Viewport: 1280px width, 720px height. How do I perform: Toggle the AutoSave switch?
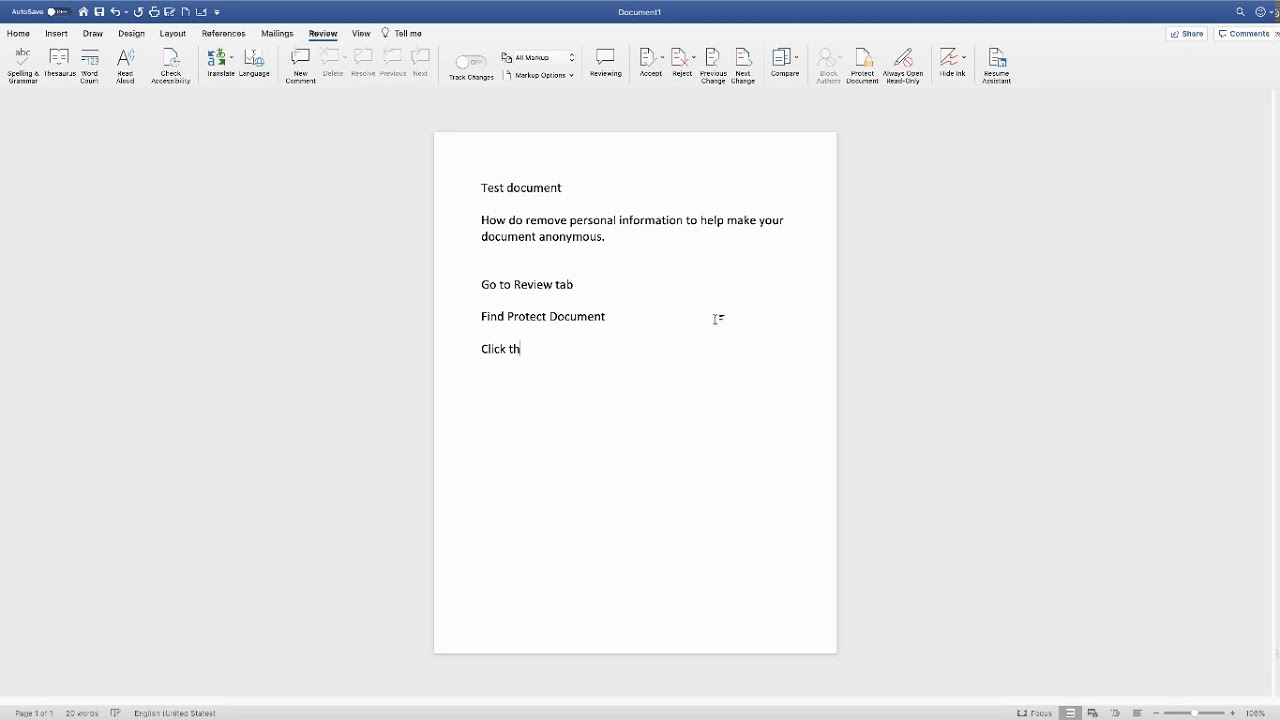click(57, 12)
